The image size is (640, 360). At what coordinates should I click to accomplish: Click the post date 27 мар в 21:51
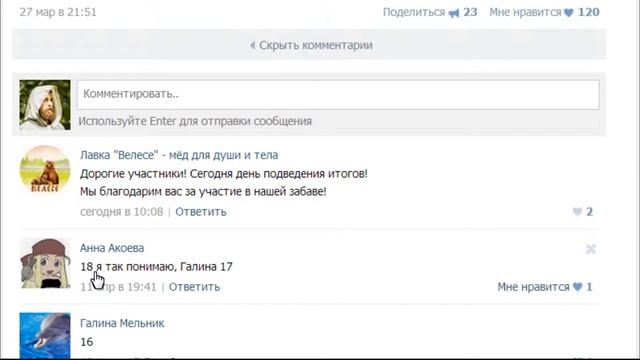click(58, 12)
